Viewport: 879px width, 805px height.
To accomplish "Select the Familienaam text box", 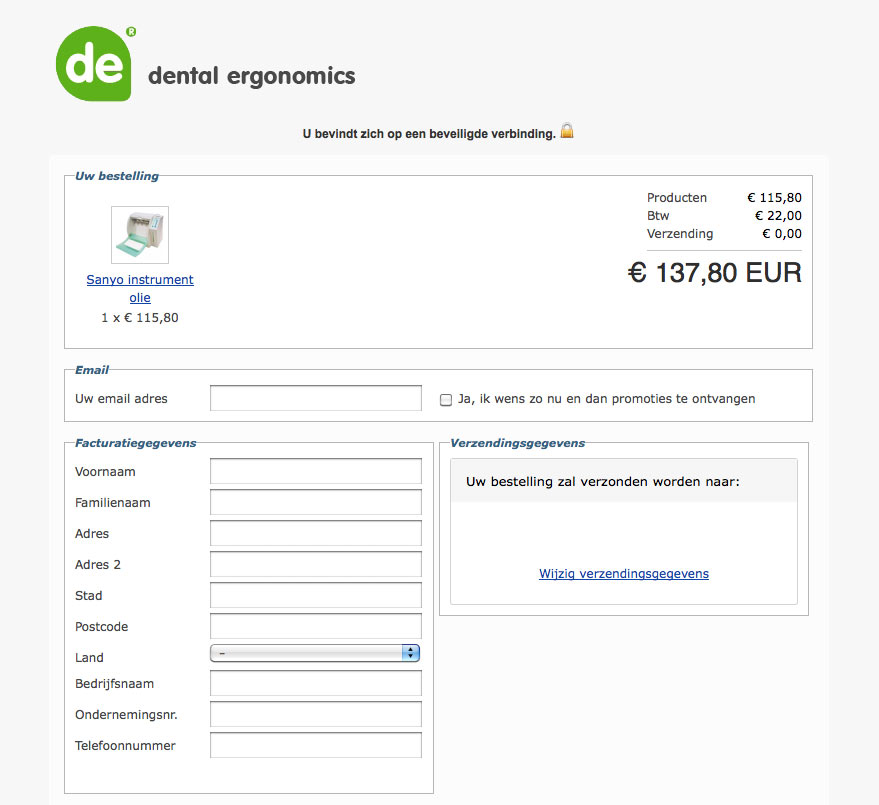I will tap(316, 502).
